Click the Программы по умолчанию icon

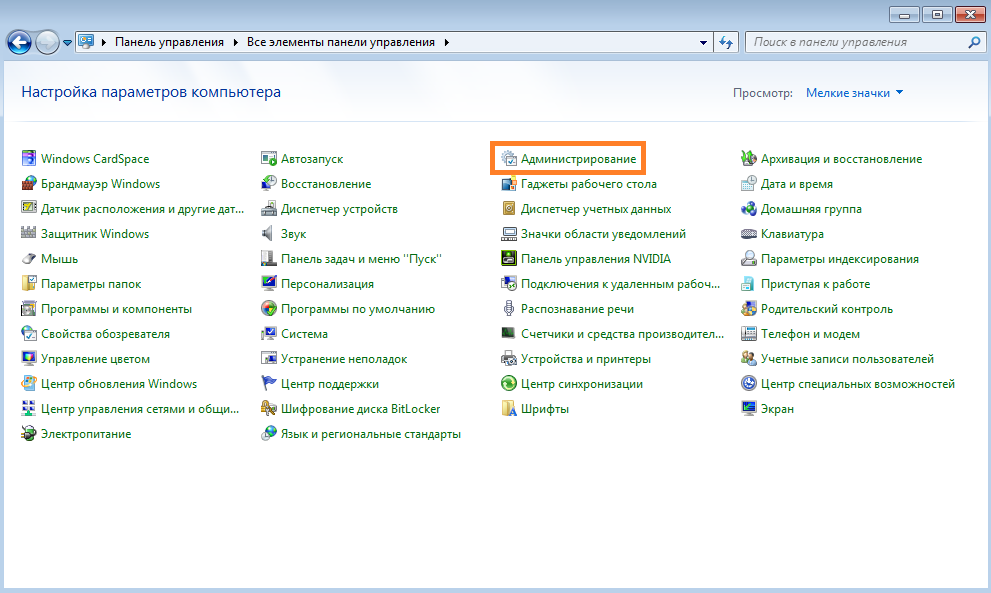click(x=269, y=309)
